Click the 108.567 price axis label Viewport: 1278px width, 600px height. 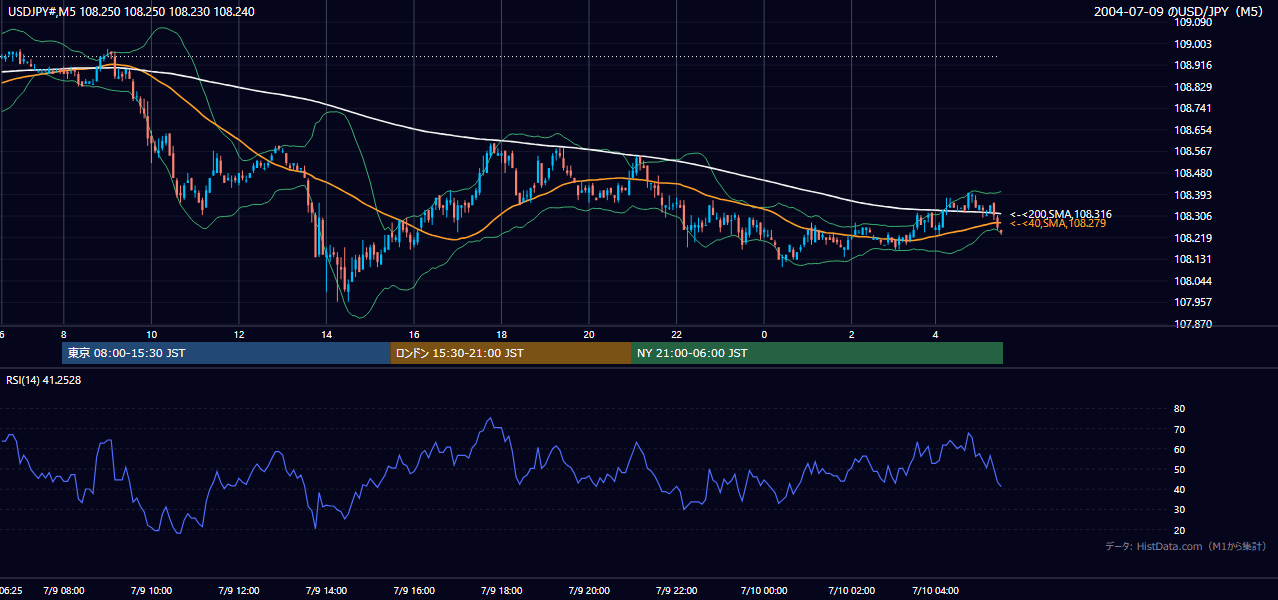[x=1192, y=152]
